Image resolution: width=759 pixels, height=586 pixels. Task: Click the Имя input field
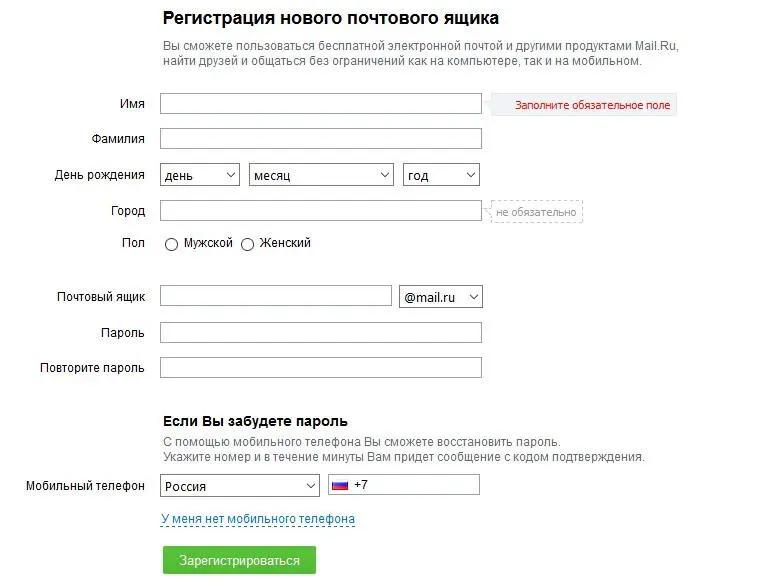320,104
